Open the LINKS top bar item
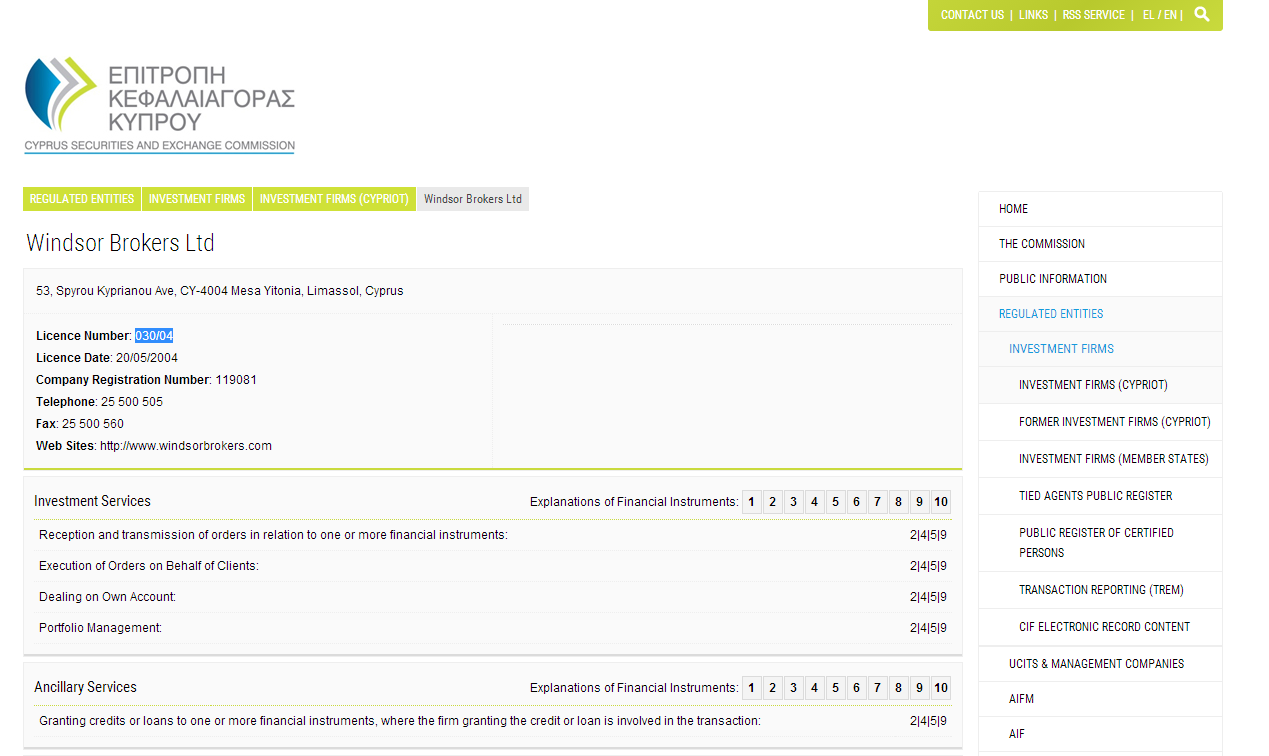The image size is (1269, 756). (1033, 15)
